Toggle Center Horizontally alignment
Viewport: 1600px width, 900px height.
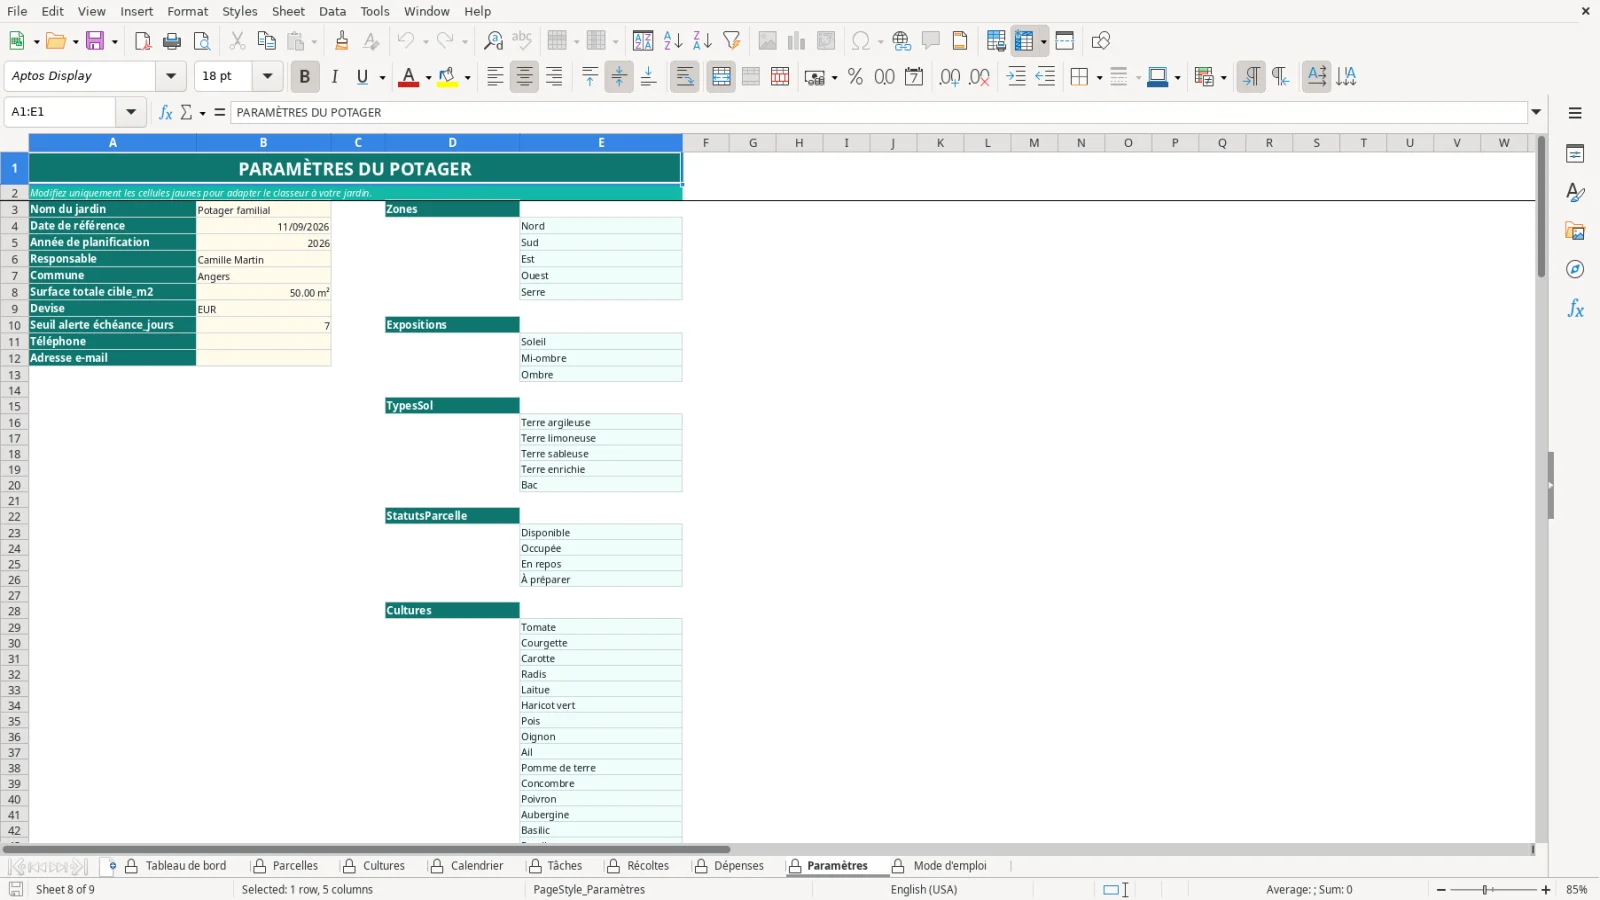click(524, 77)
